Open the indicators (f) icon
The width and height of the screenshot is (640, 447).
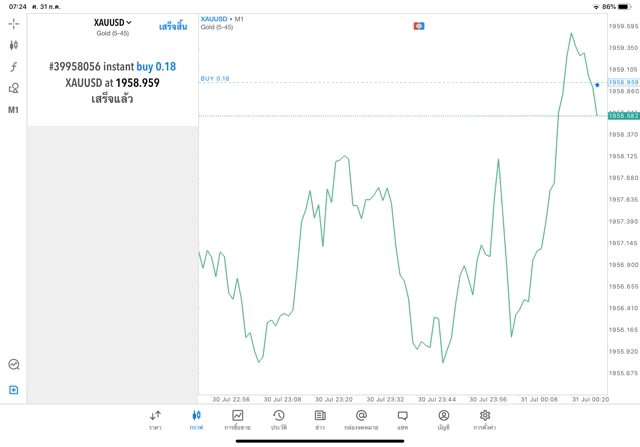click(x=14, y=67)
